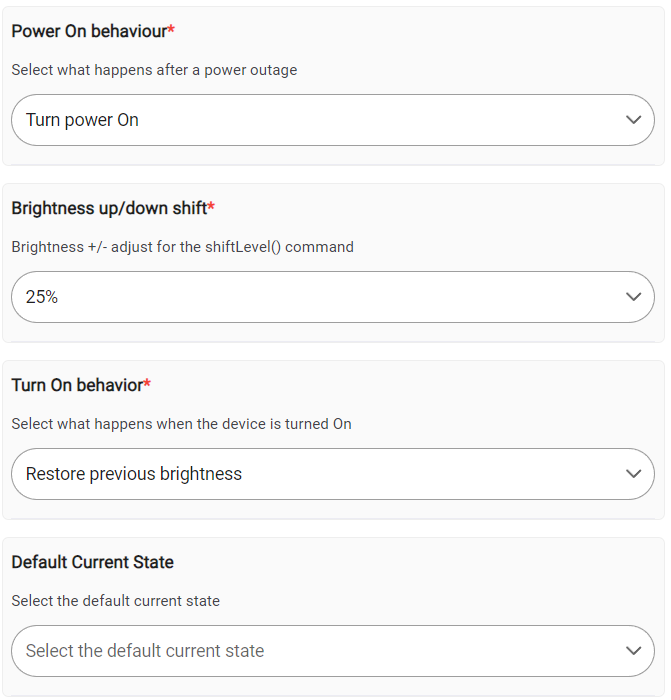Click the shiftLevel() command description text
The height and width of the screenshot is (700, 671).
182,247
